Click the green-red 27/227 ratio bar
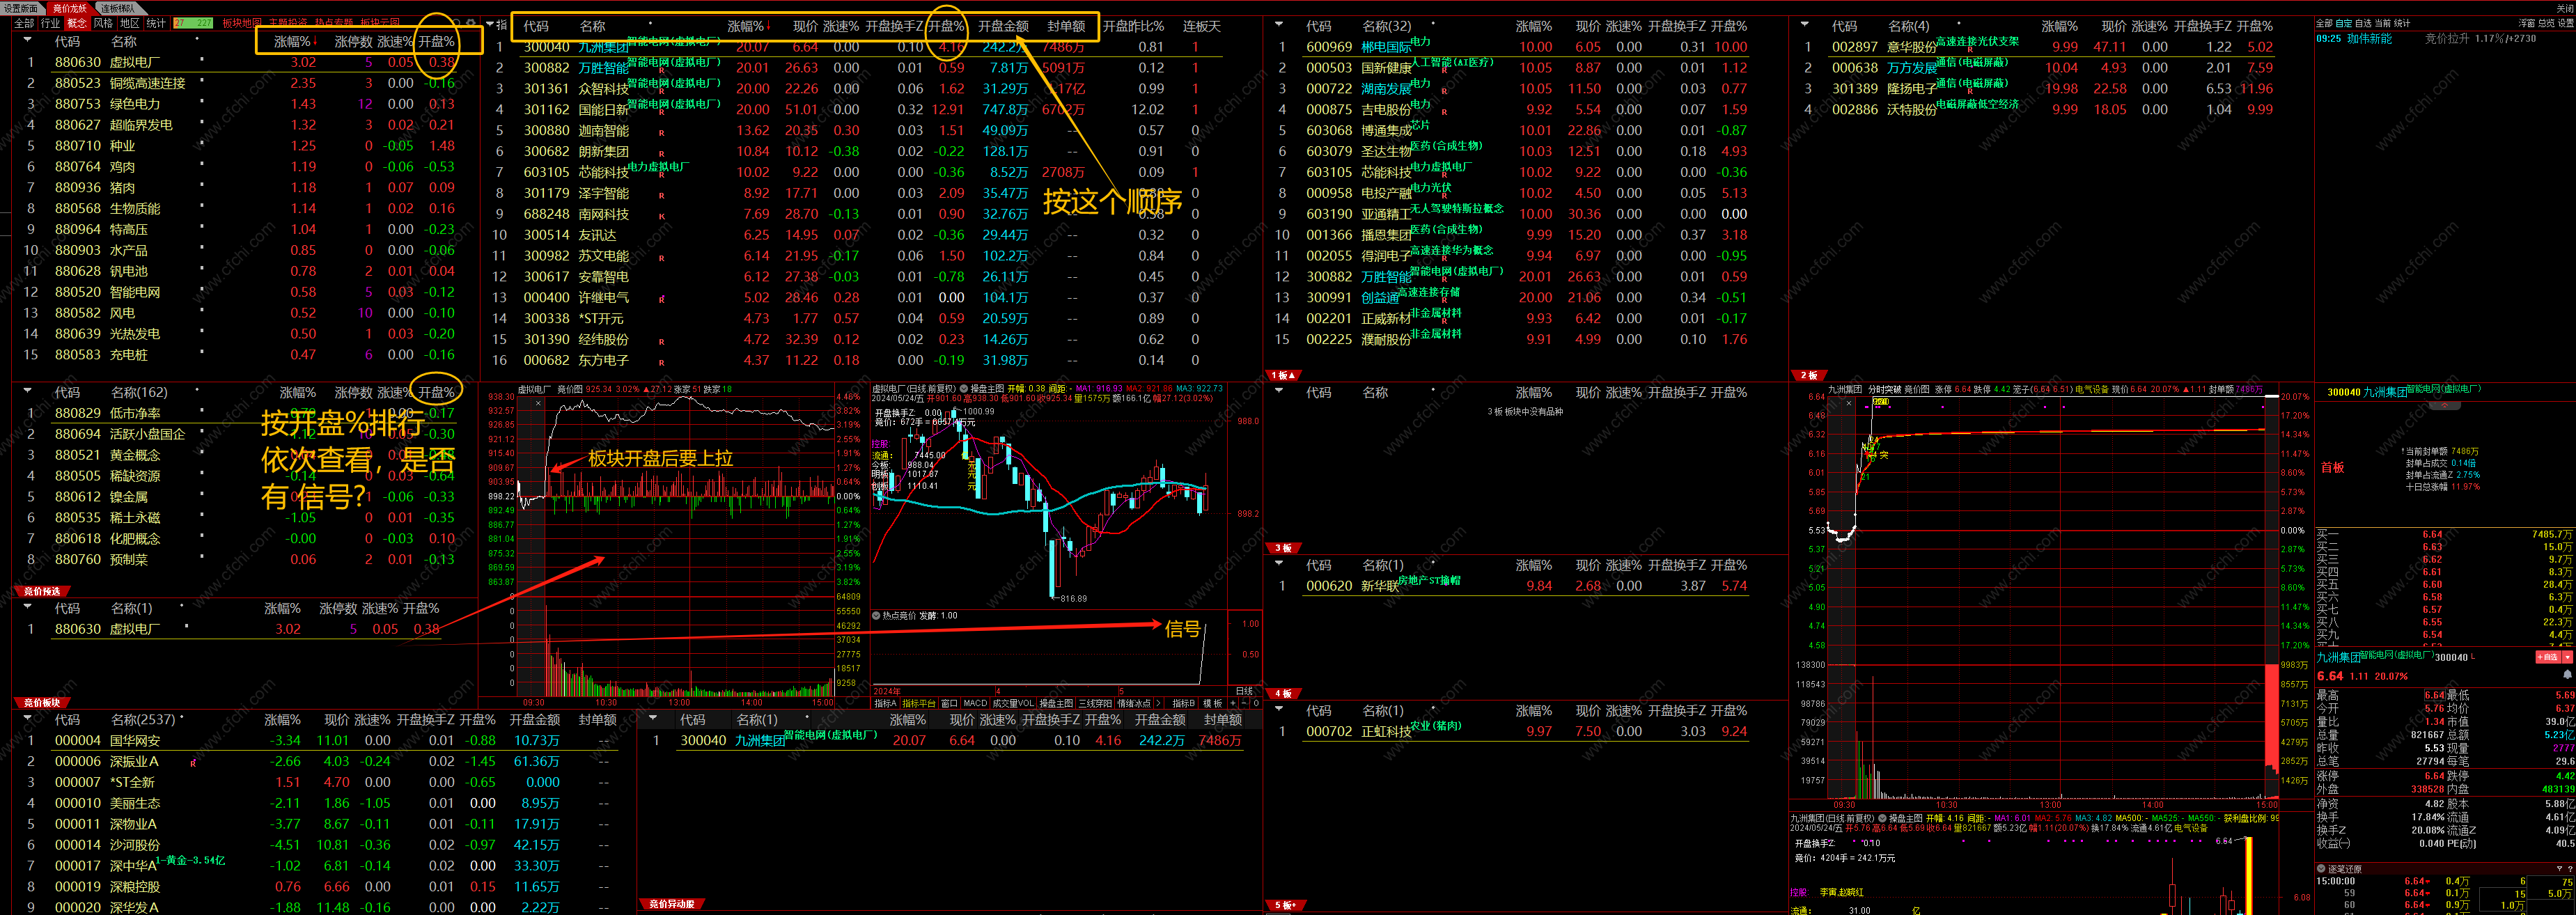 point(193,23)
